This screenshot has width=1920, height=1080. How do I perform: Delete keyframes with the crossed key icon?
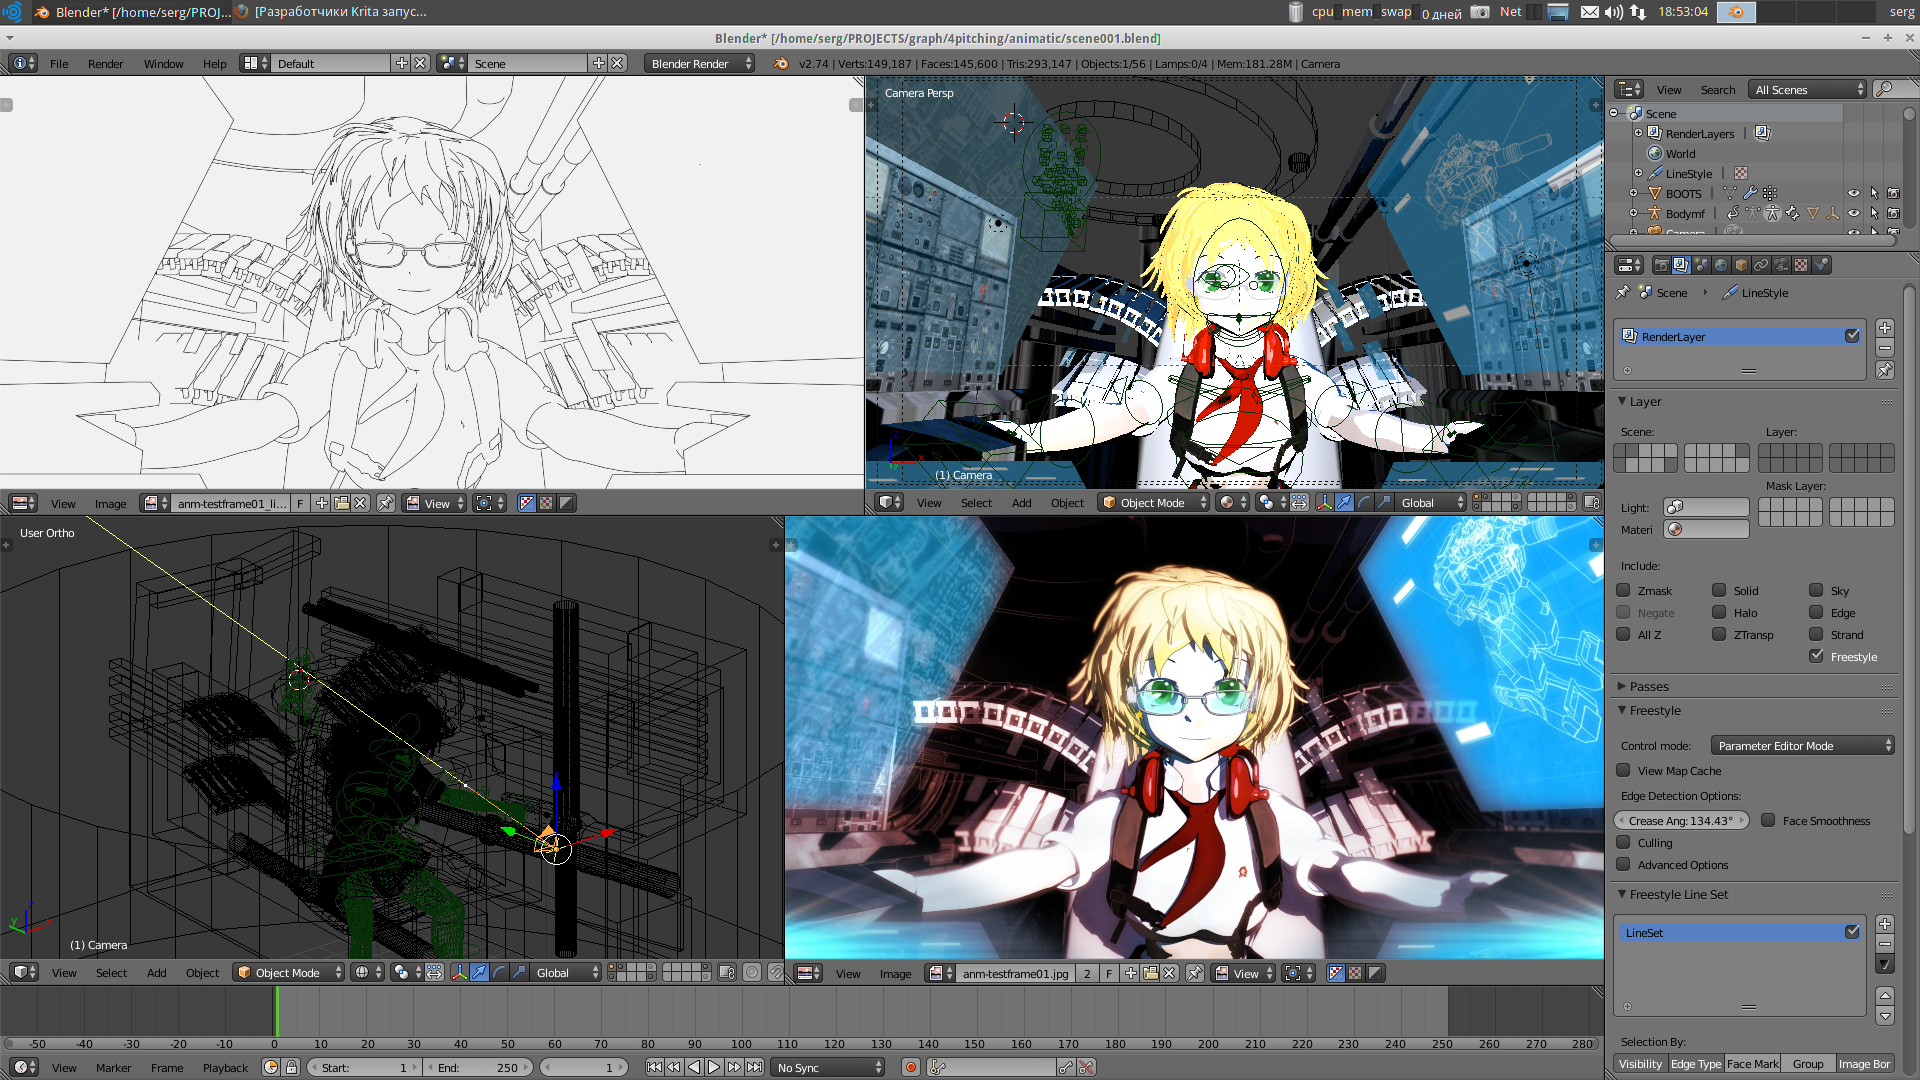(x=1086, y=1067)
